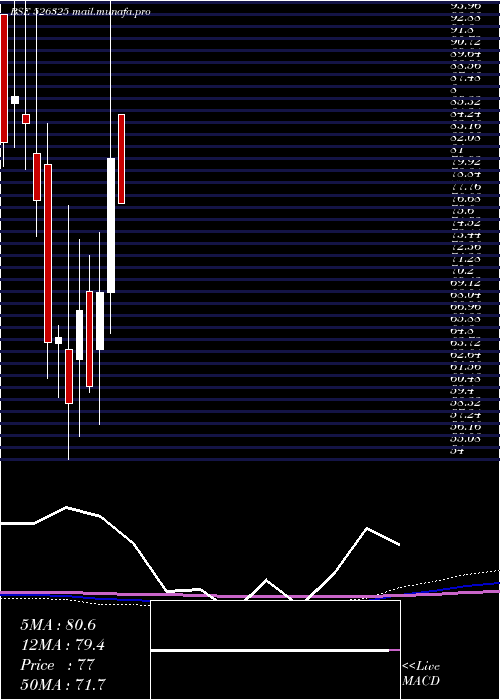The image size is (500, 700).
Task: Click the <<Live MACD label
Action: pyautogui.click(x=421, y=674)
